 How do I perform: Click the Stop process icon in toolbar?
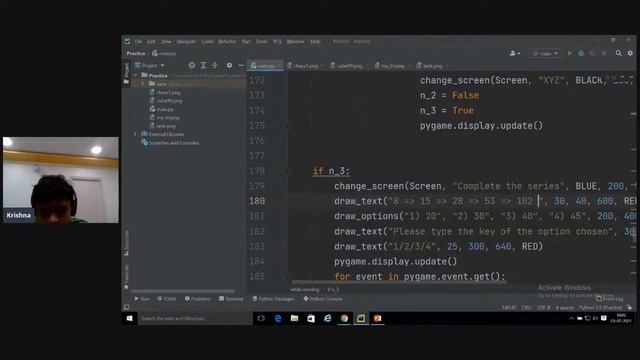tap(604, 53)
